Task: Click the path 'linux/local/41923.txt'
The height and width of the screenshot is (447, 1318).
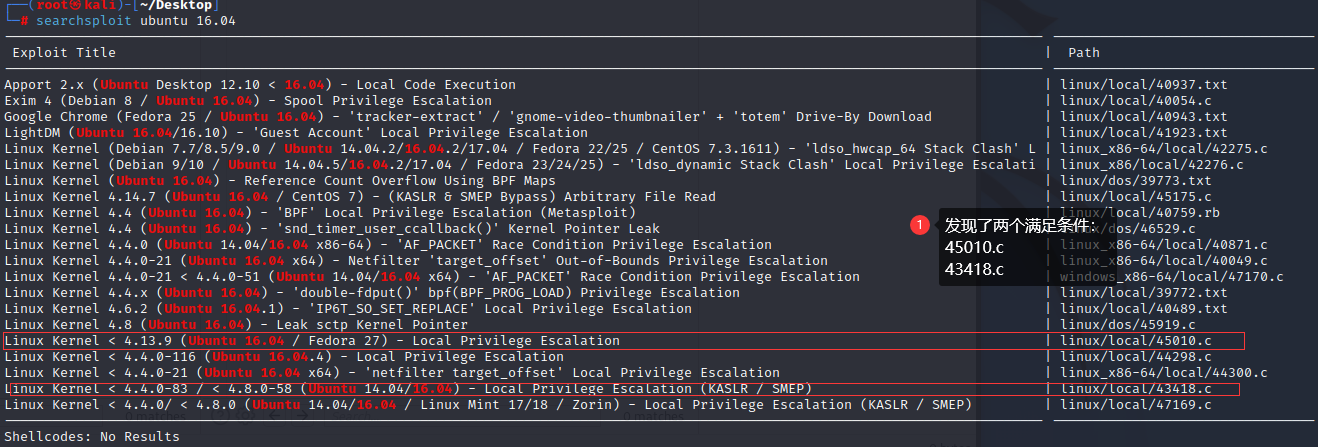Action: (x=1144, y=133)
